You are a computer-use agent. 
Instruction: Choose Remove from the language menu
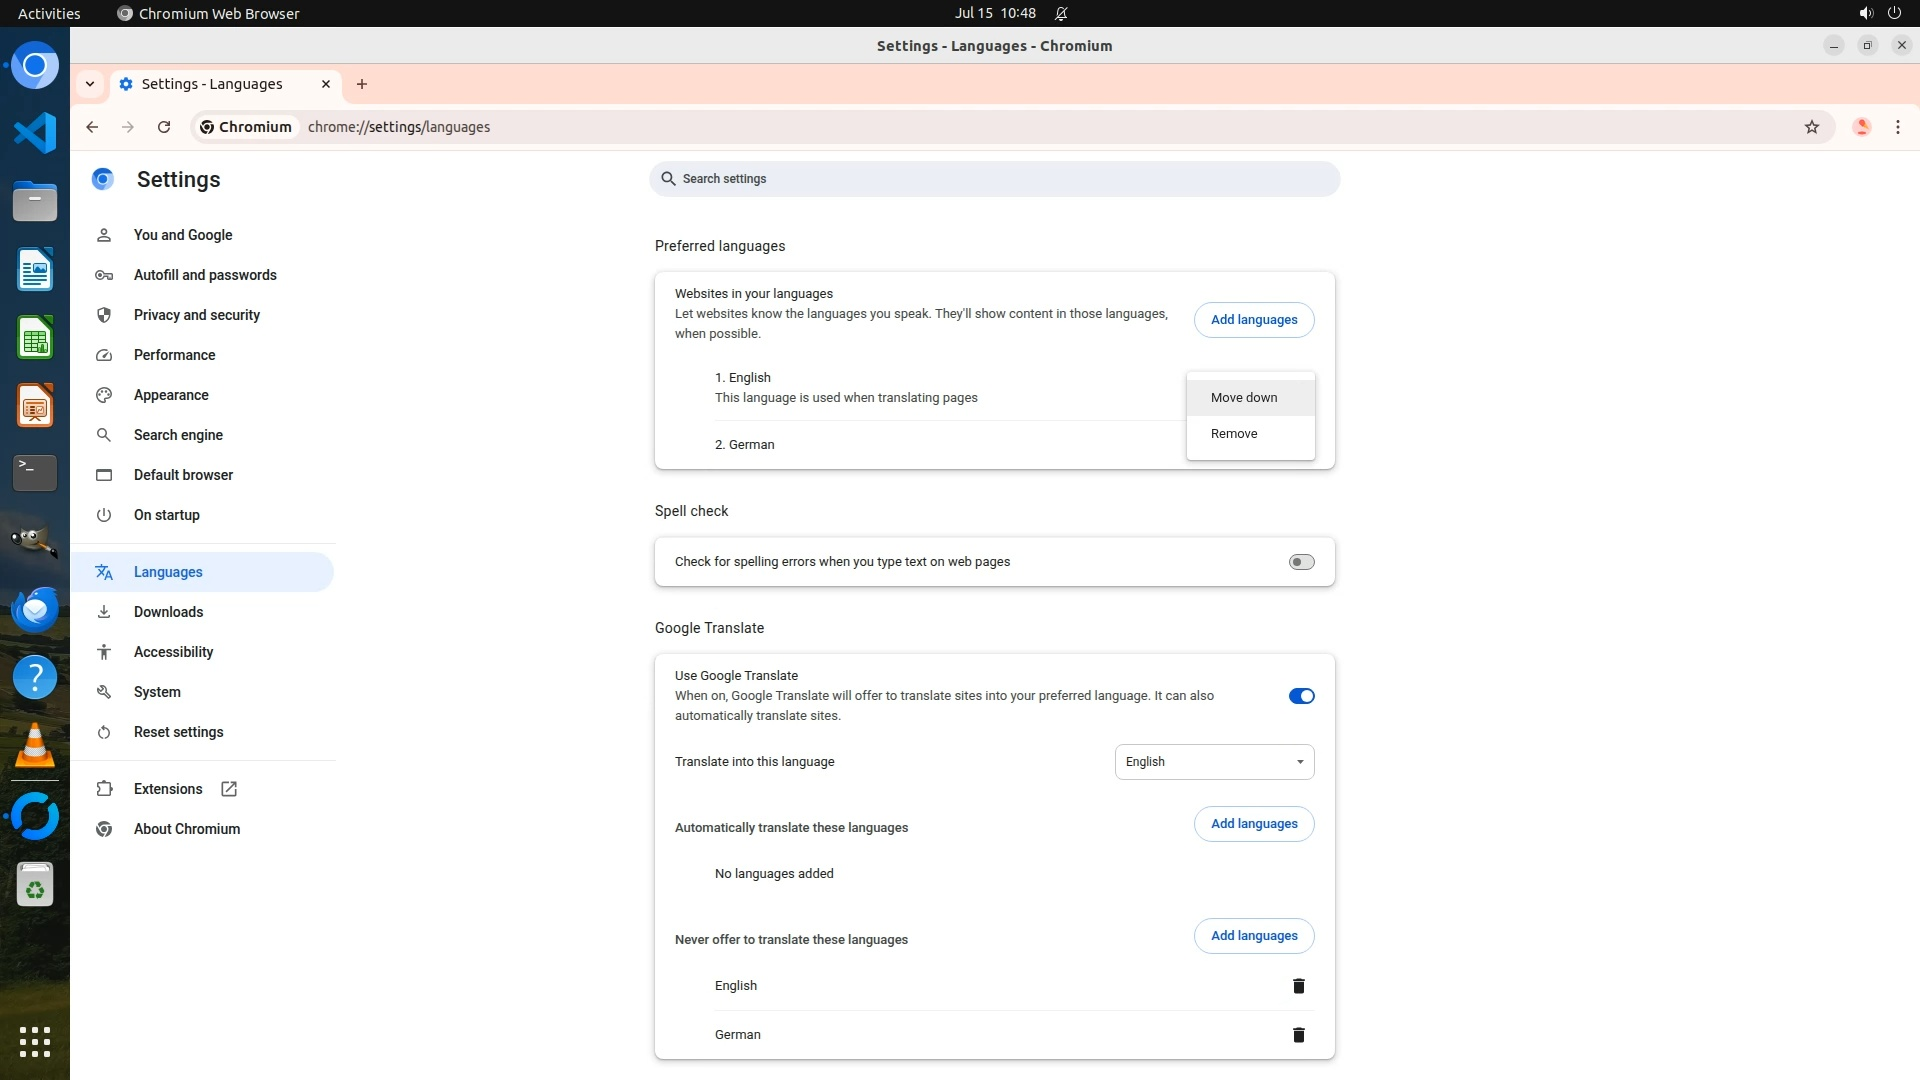coord(1234,434)
